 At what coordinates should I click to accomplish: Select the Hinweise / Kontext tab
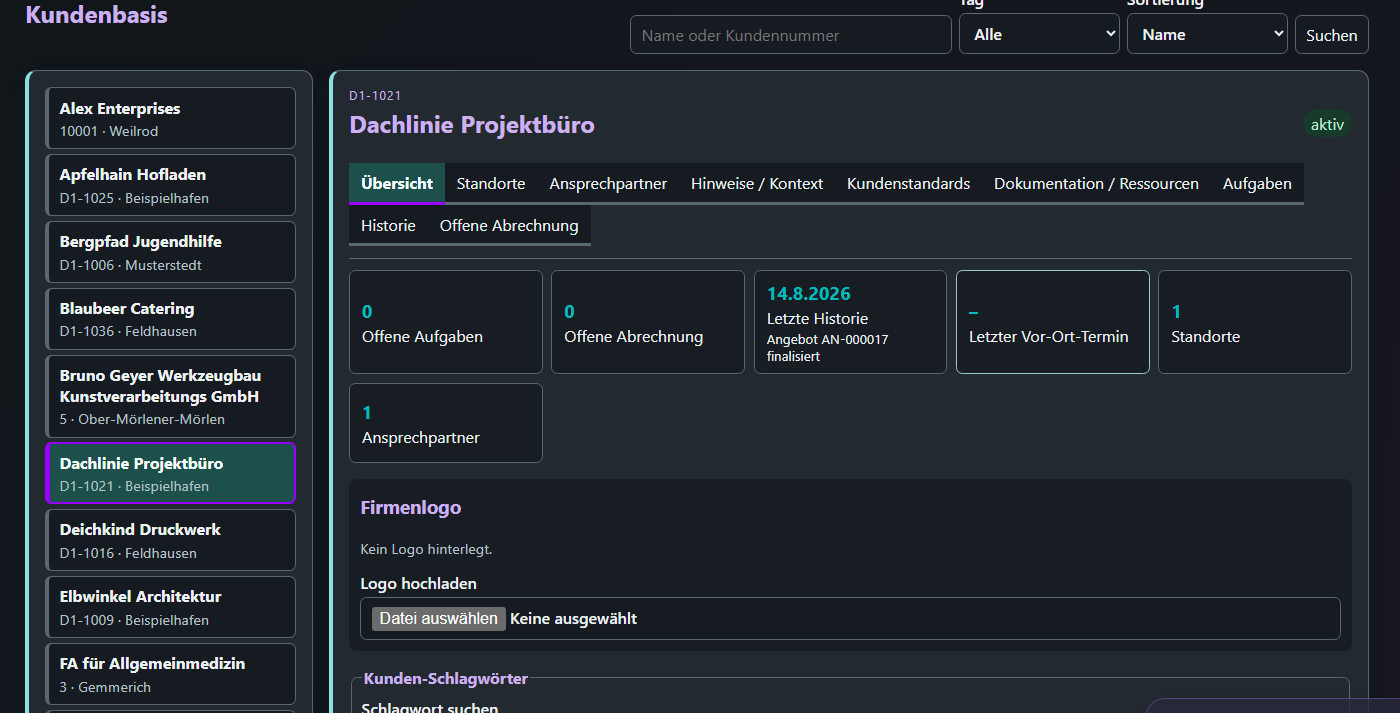757,184
